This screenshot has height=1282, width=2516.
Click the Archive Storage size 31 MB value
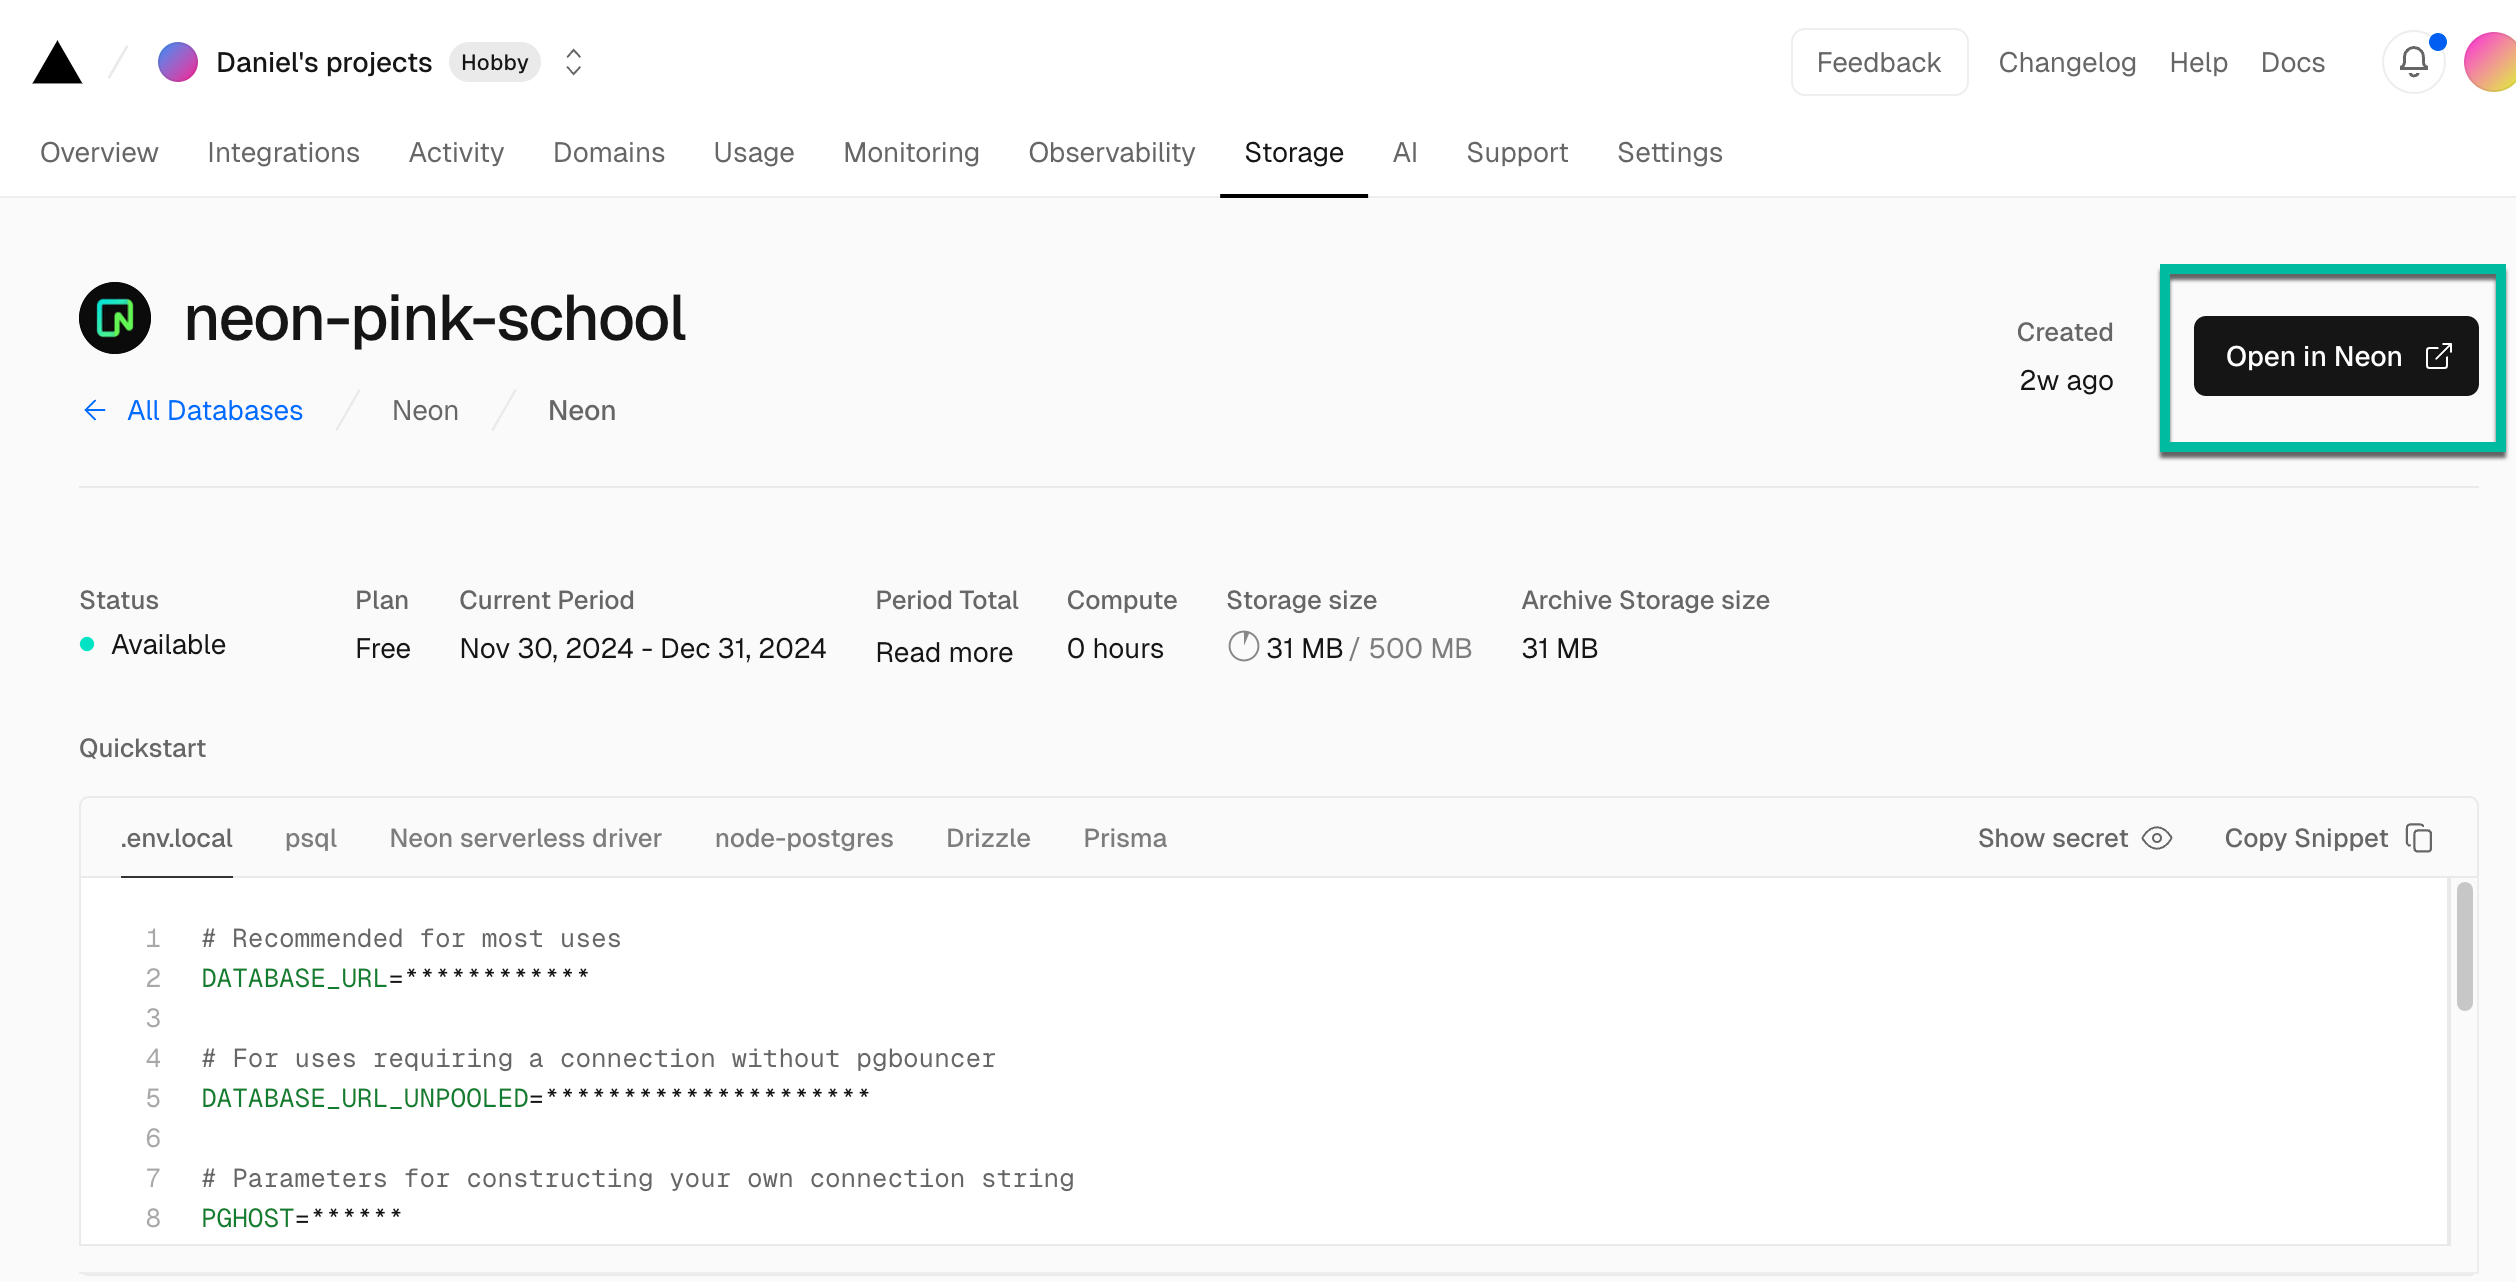pyautogui.click(x=1559, y=648)
